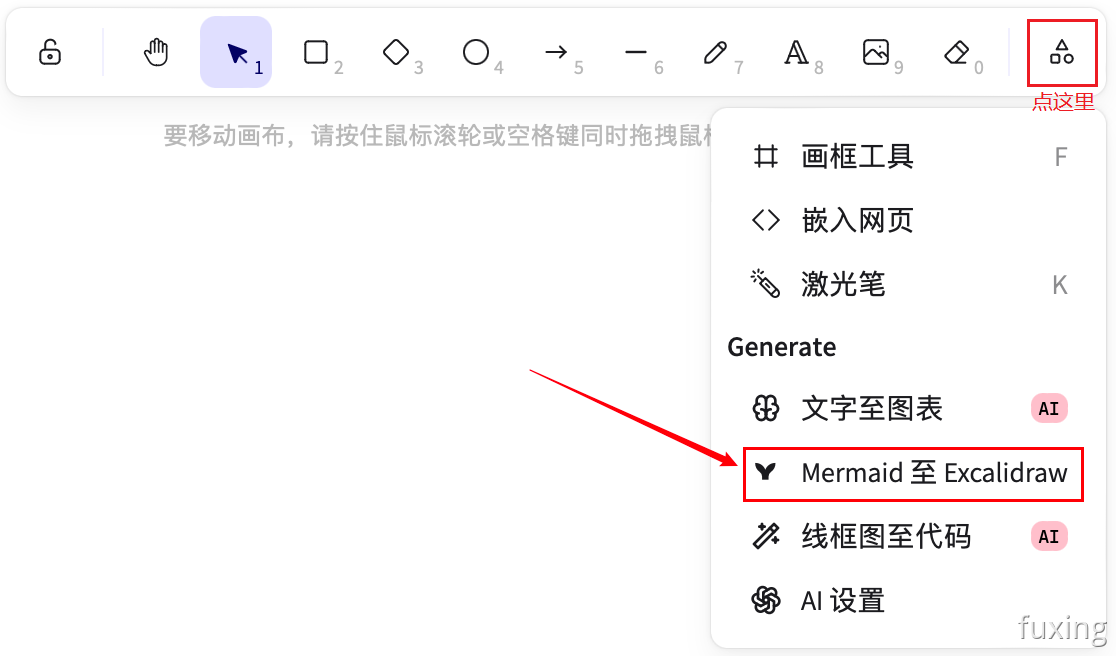Select the Selection arrow tool

coord(236,52)
